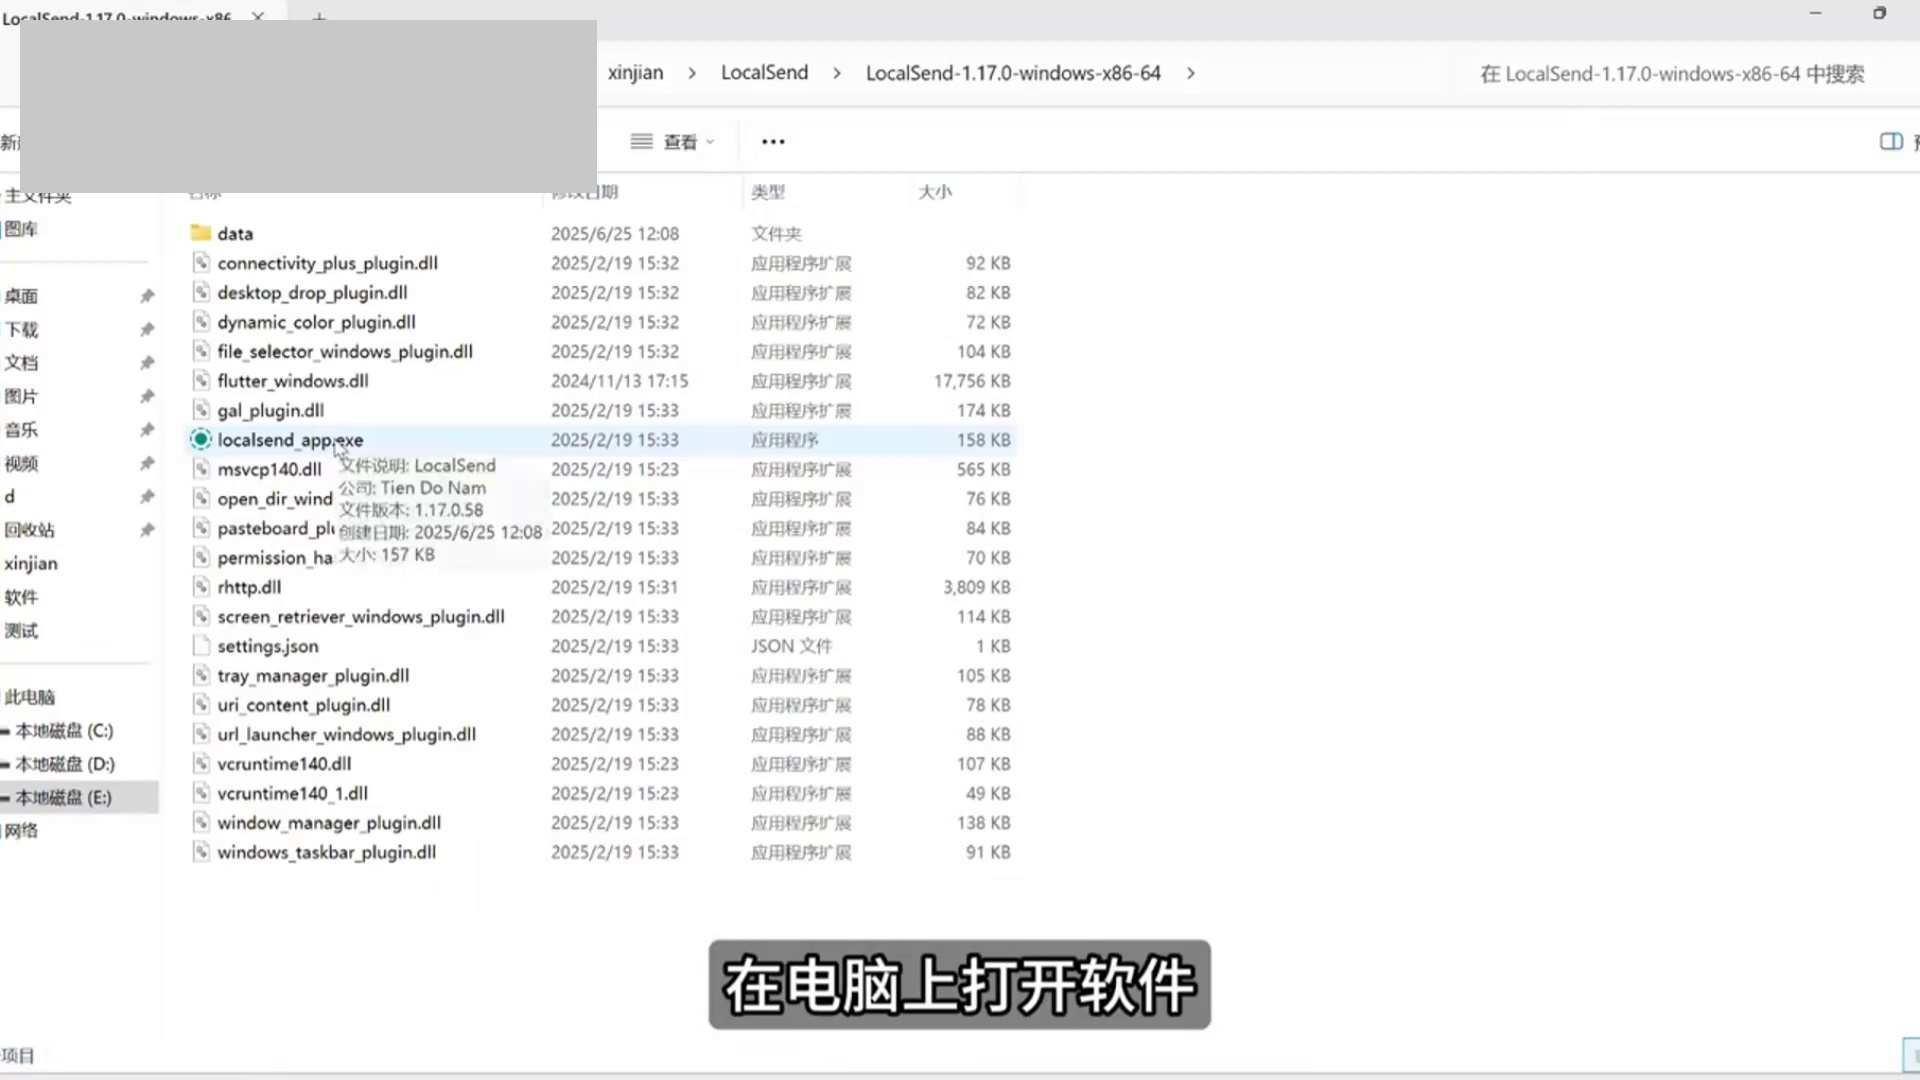
Task: Open the three-dots more options menu
Action: (773, 142)
